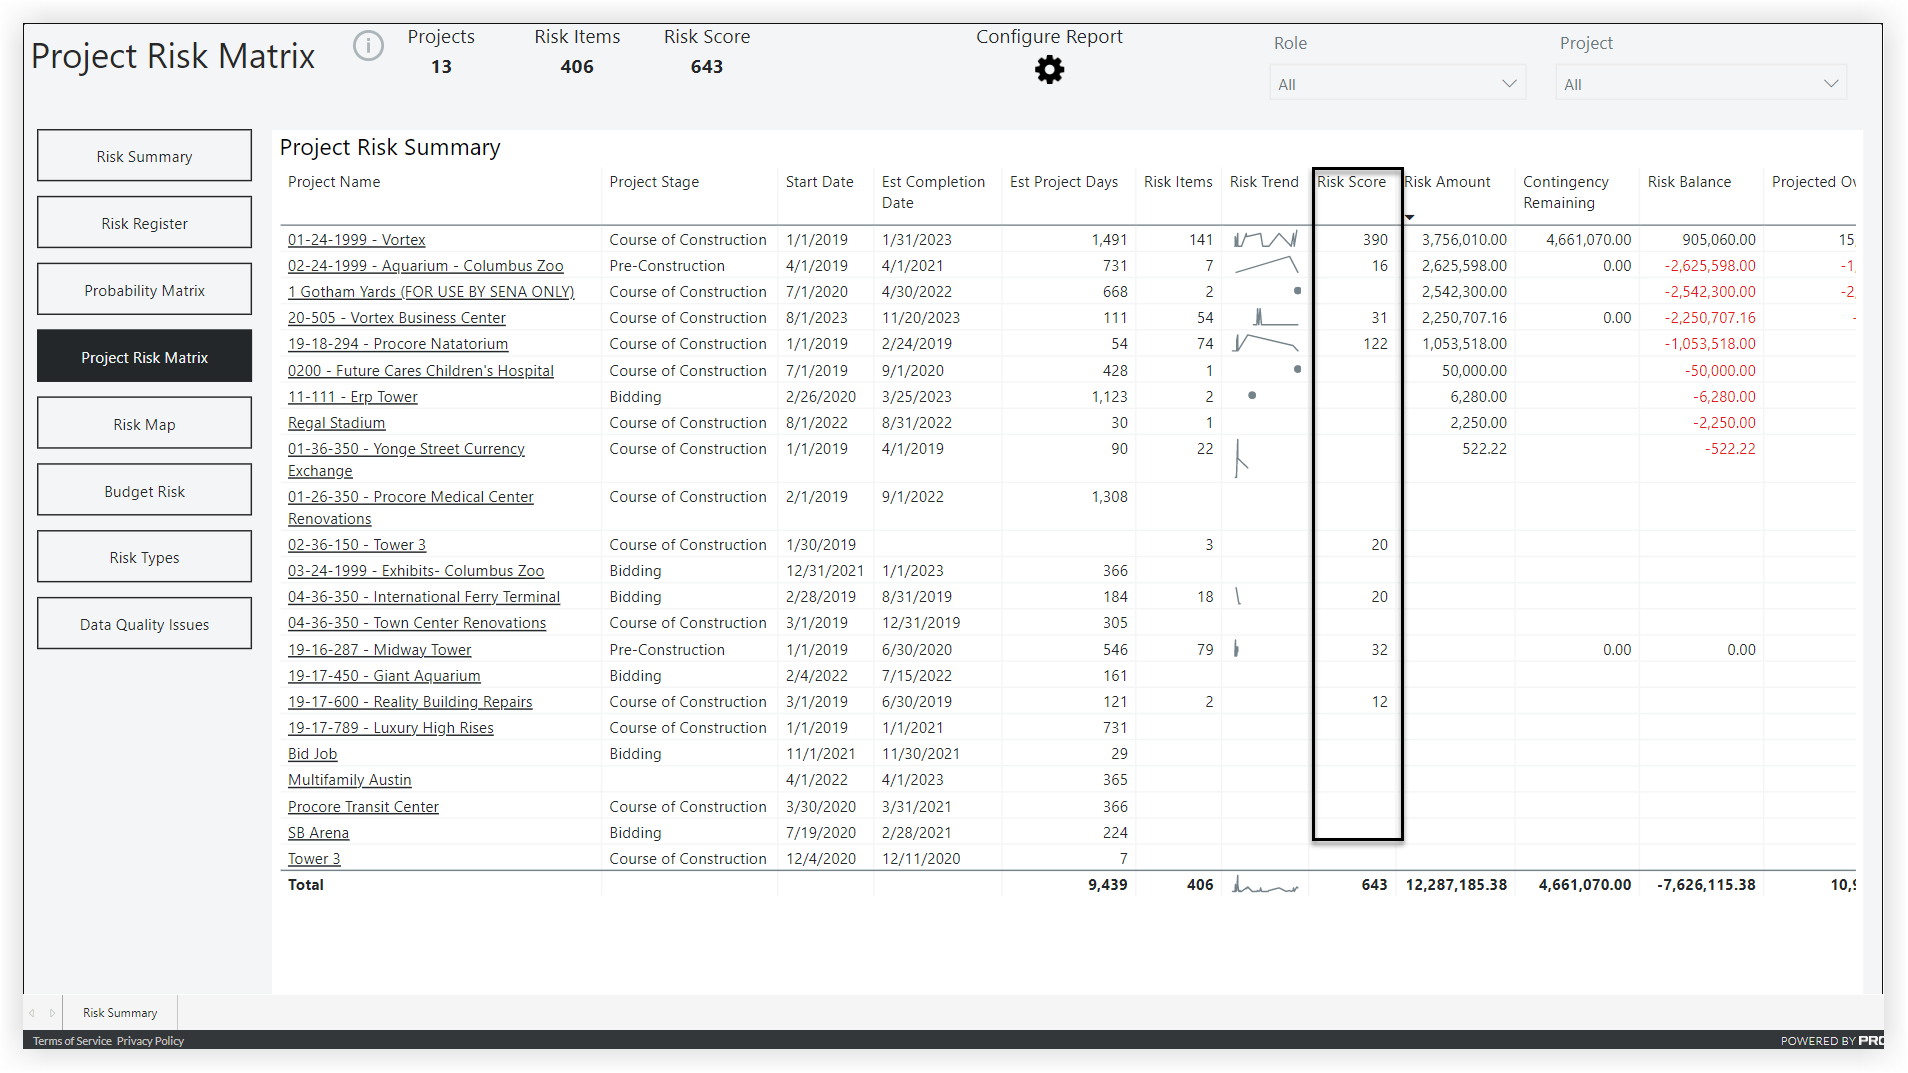Open Budget Risk page

pyautogui.click(x=144, y=491)
